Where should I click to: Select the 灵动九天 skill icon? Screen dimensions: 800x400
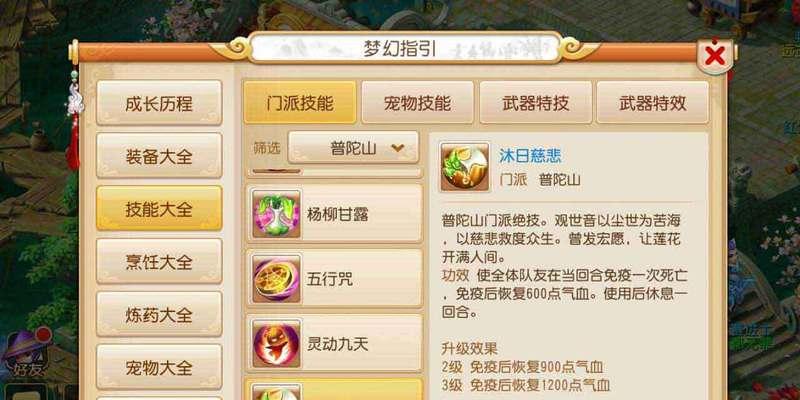tap(276, 344)
